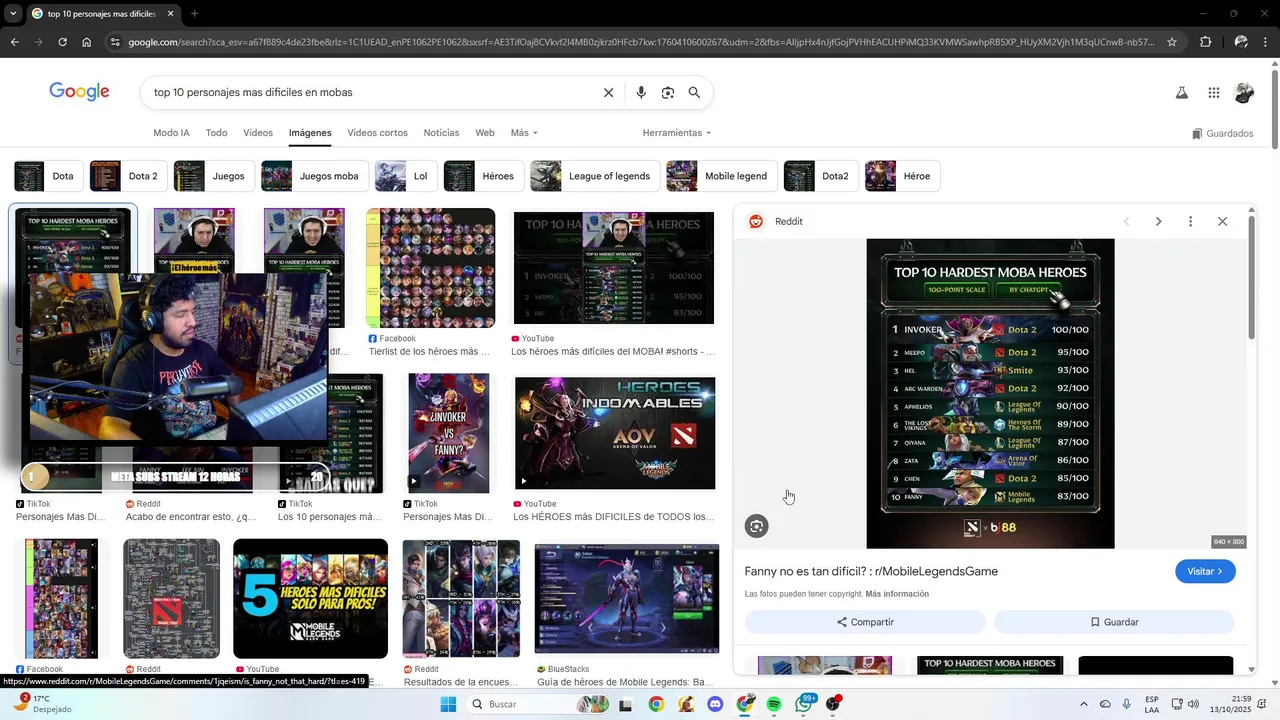Viewport: 1280px width, 720px height.
Task: Switch to the Web tab
Action: pyautogui.click(x=485, y=133)
